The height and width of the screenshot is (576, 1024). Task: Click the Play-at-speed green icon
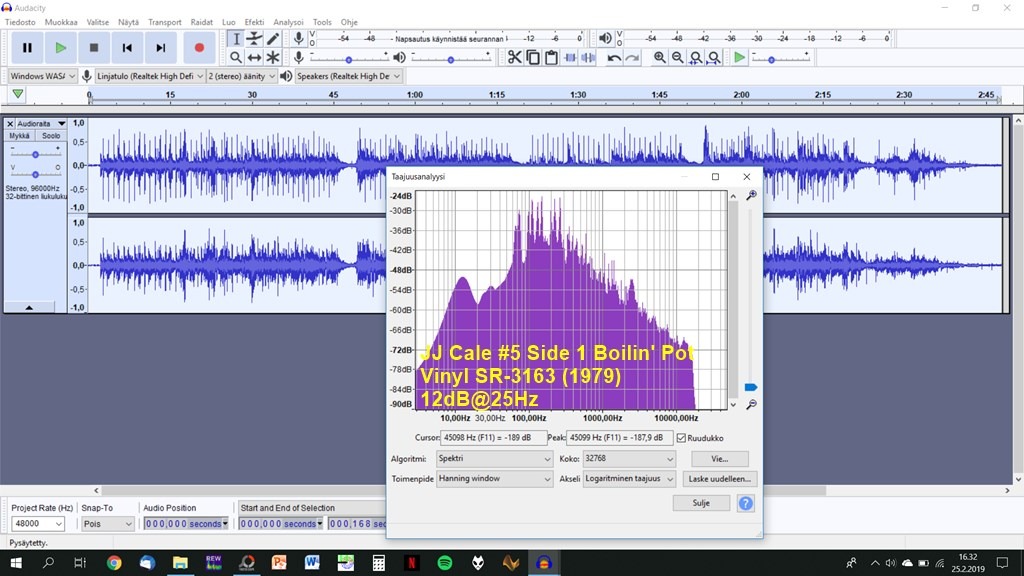(x=739, y=57)
